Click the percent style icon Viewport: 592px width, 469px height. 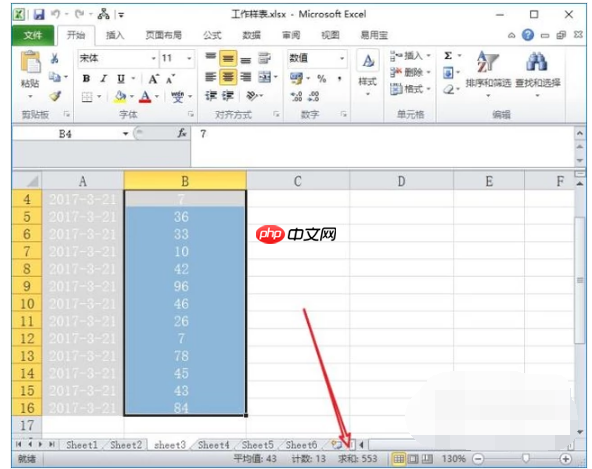pos(321,79)
